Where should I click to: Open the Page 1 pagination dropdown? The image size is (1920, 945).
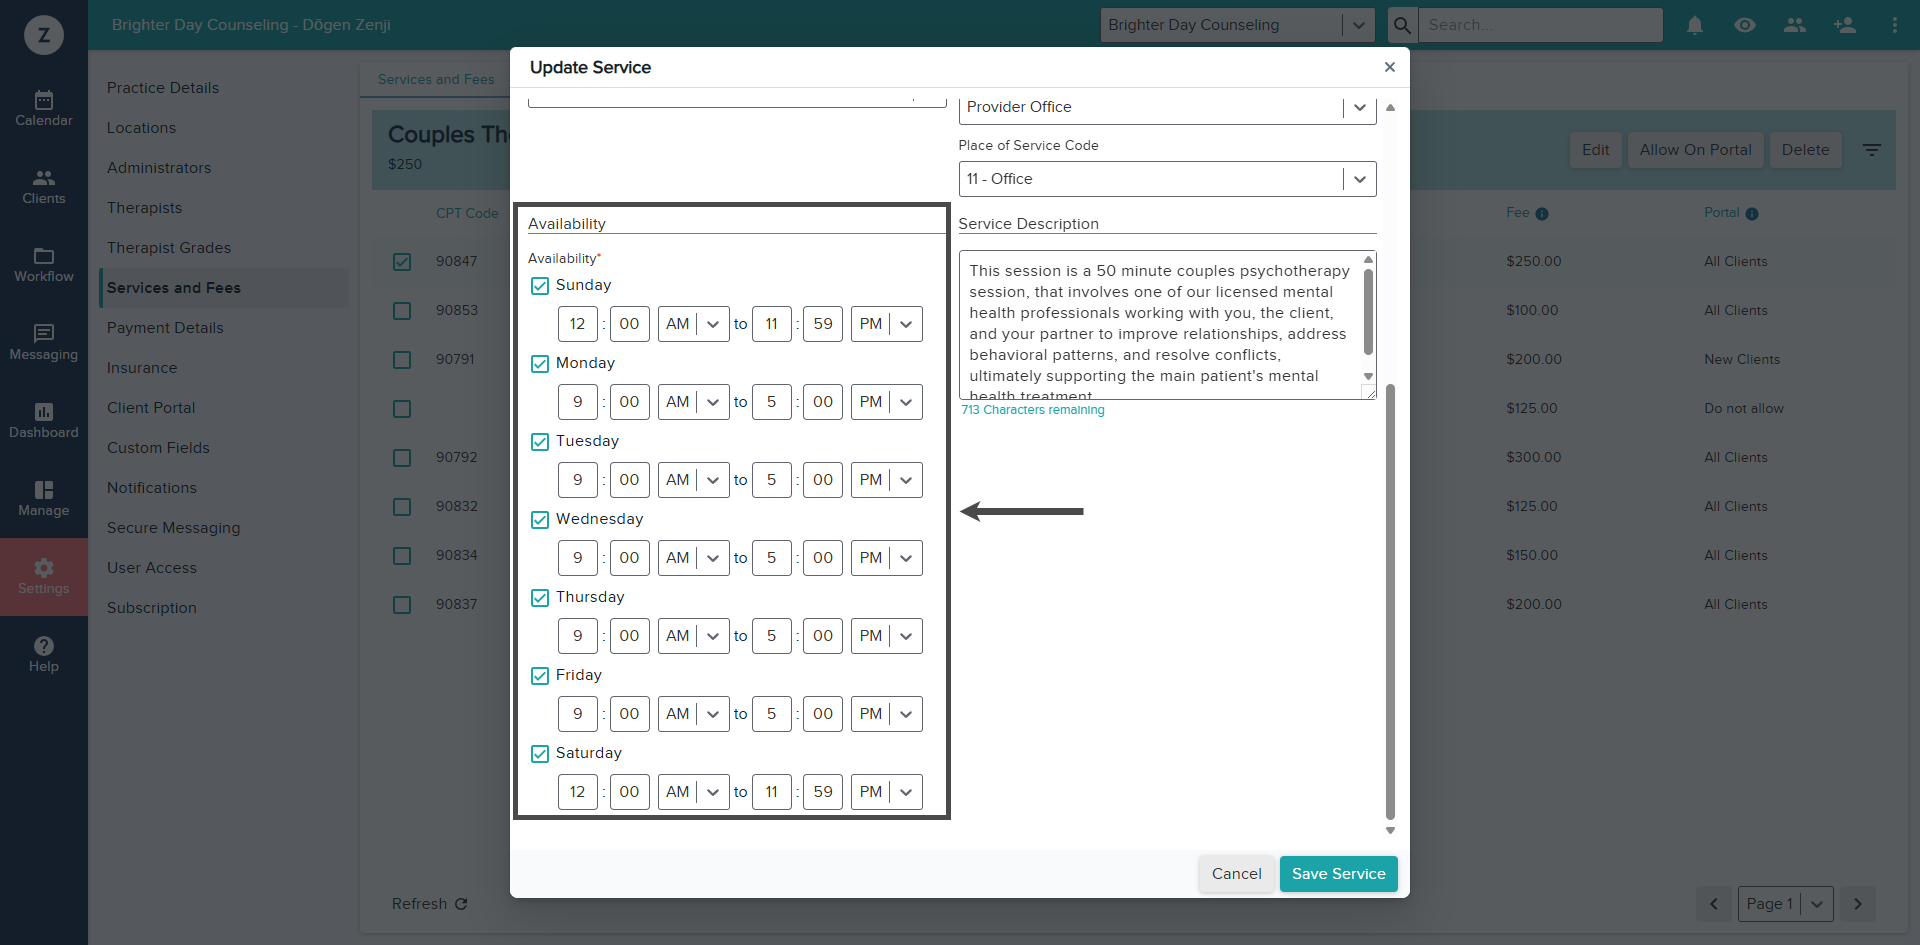point(1786,904)
